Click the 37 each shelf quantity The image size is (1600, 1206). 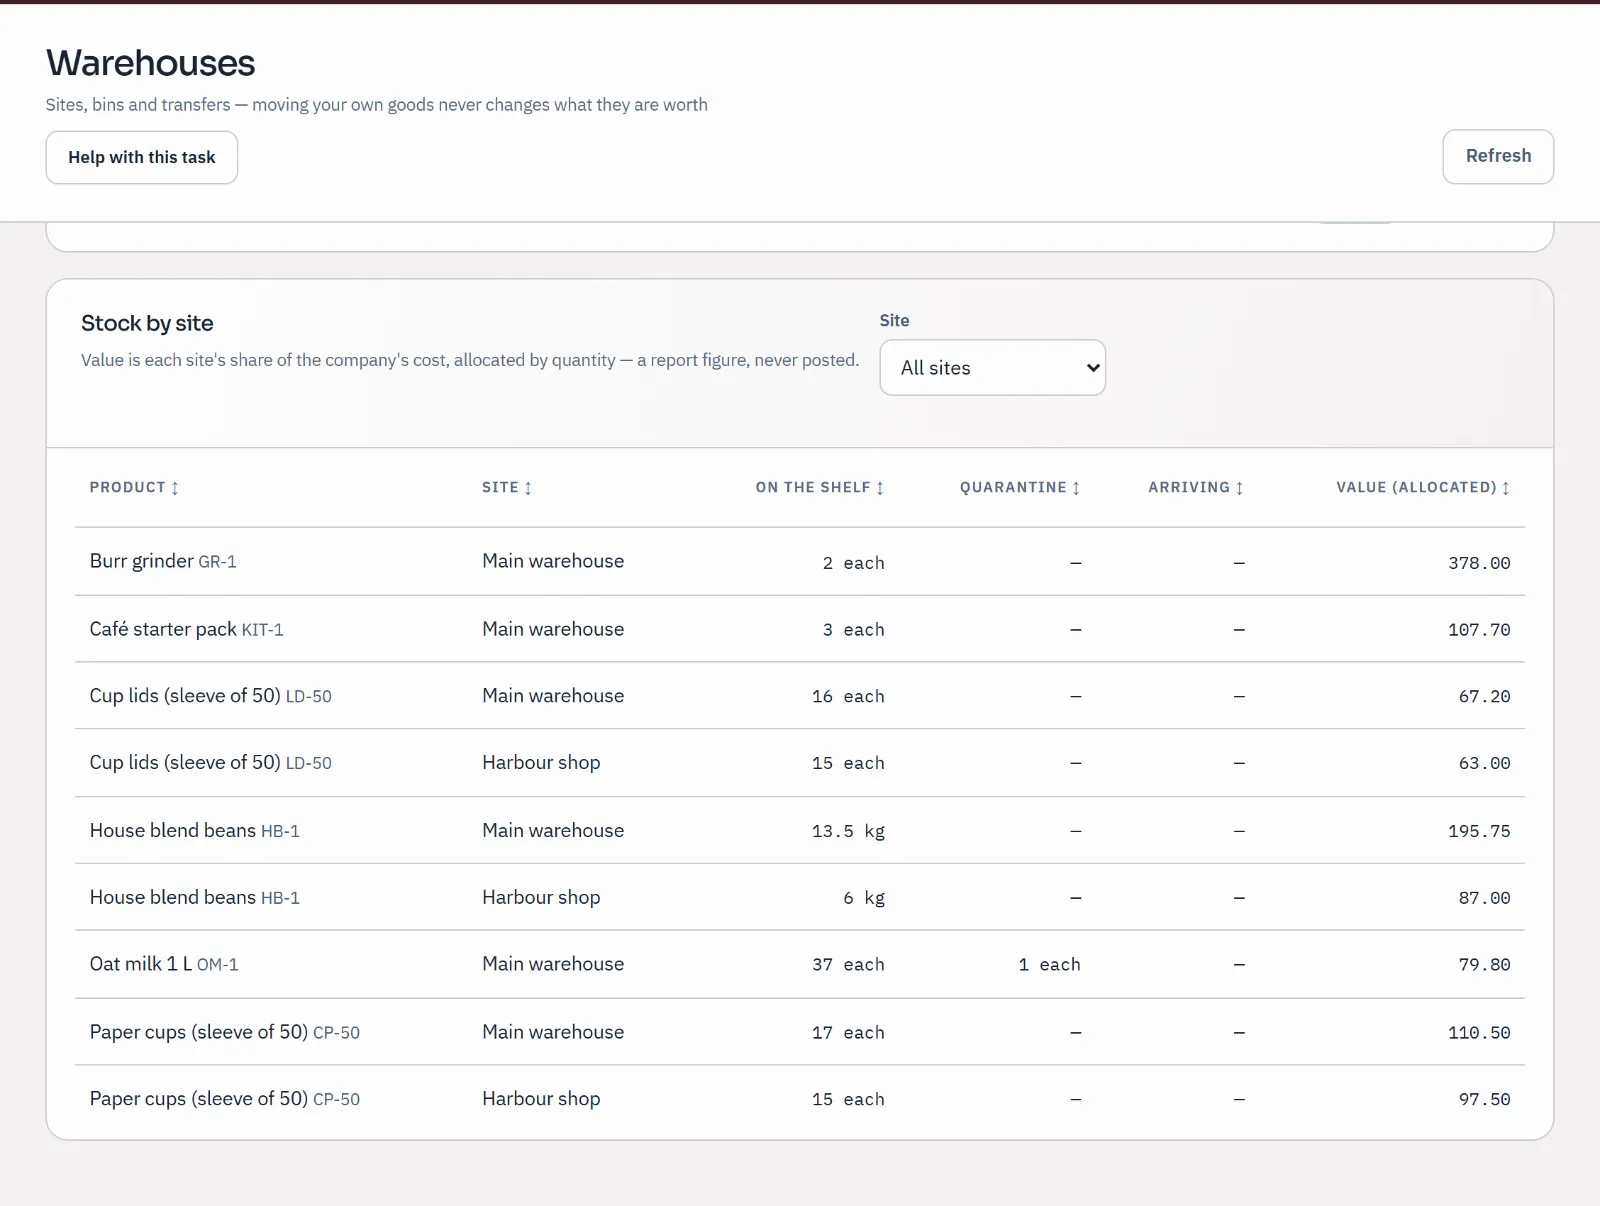[x=848, y=965]
